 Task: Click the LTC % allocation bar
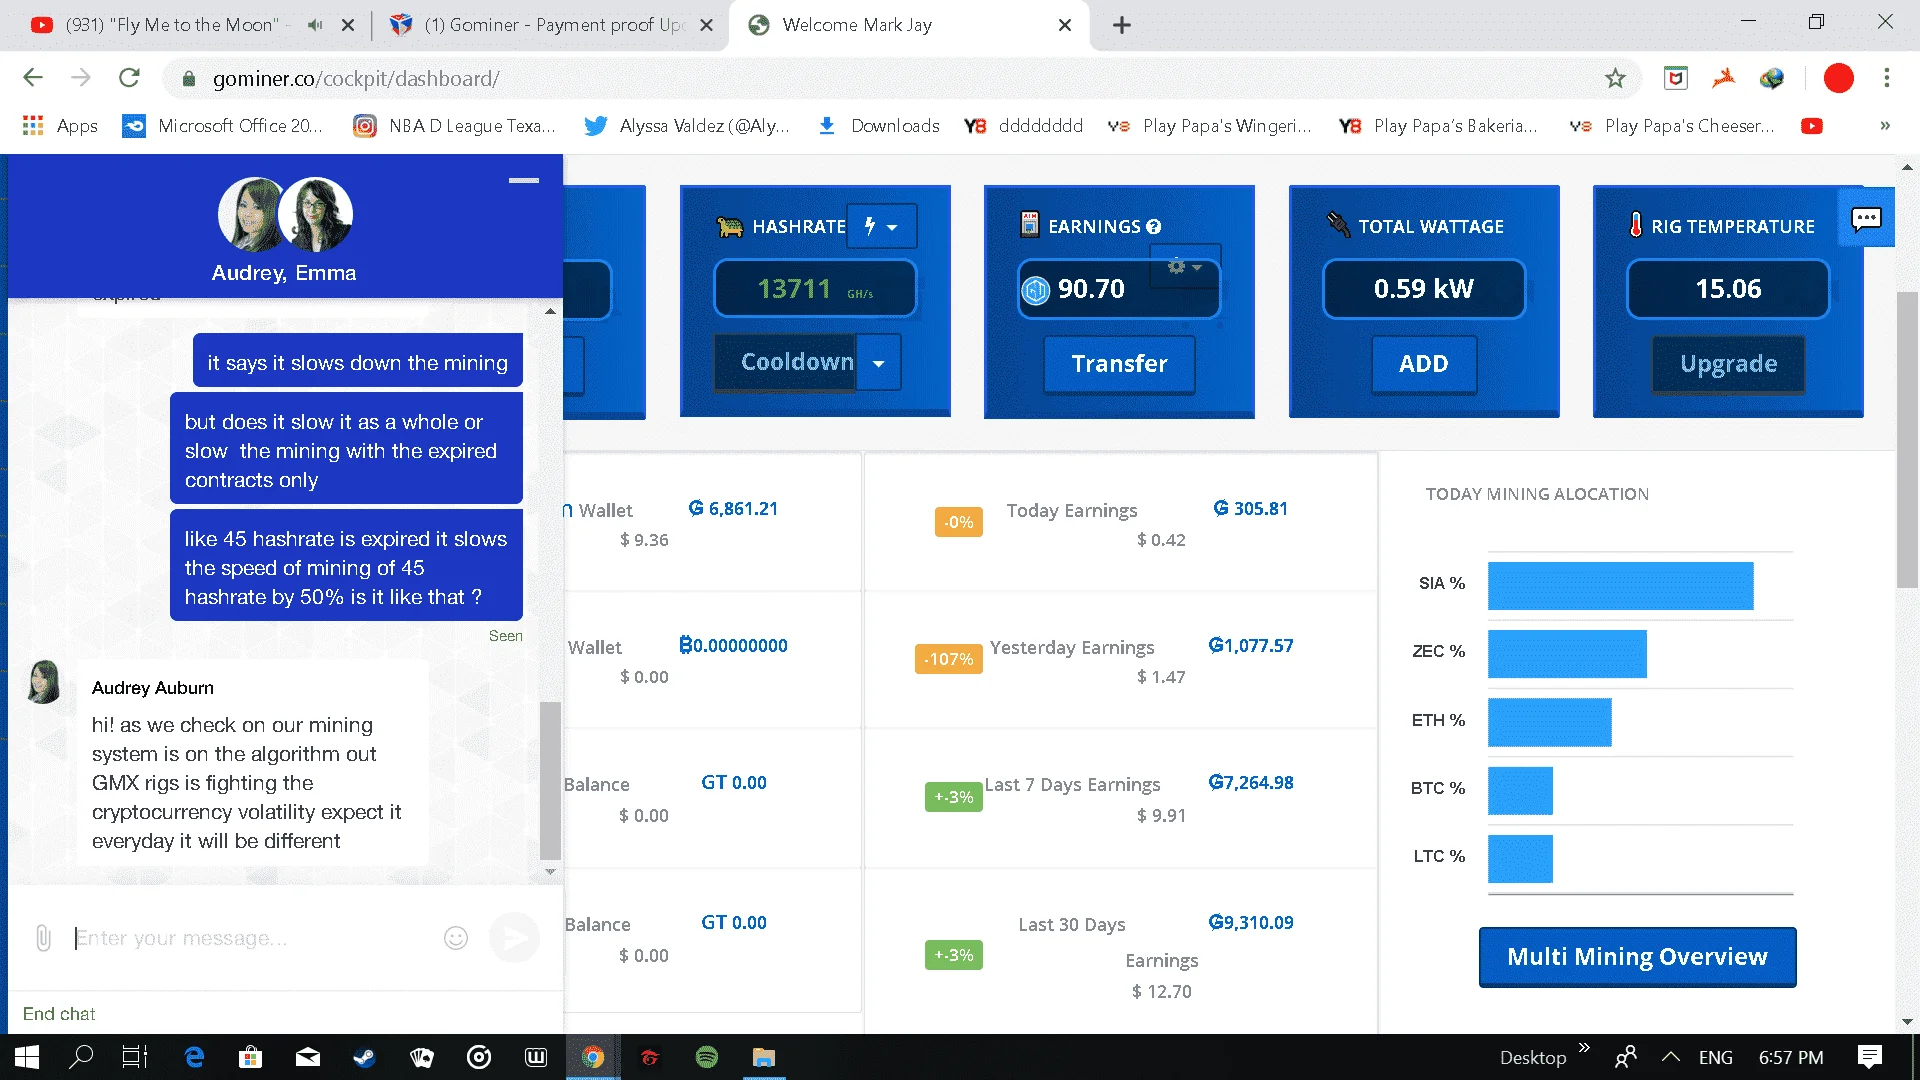[x=1520, y=859]
